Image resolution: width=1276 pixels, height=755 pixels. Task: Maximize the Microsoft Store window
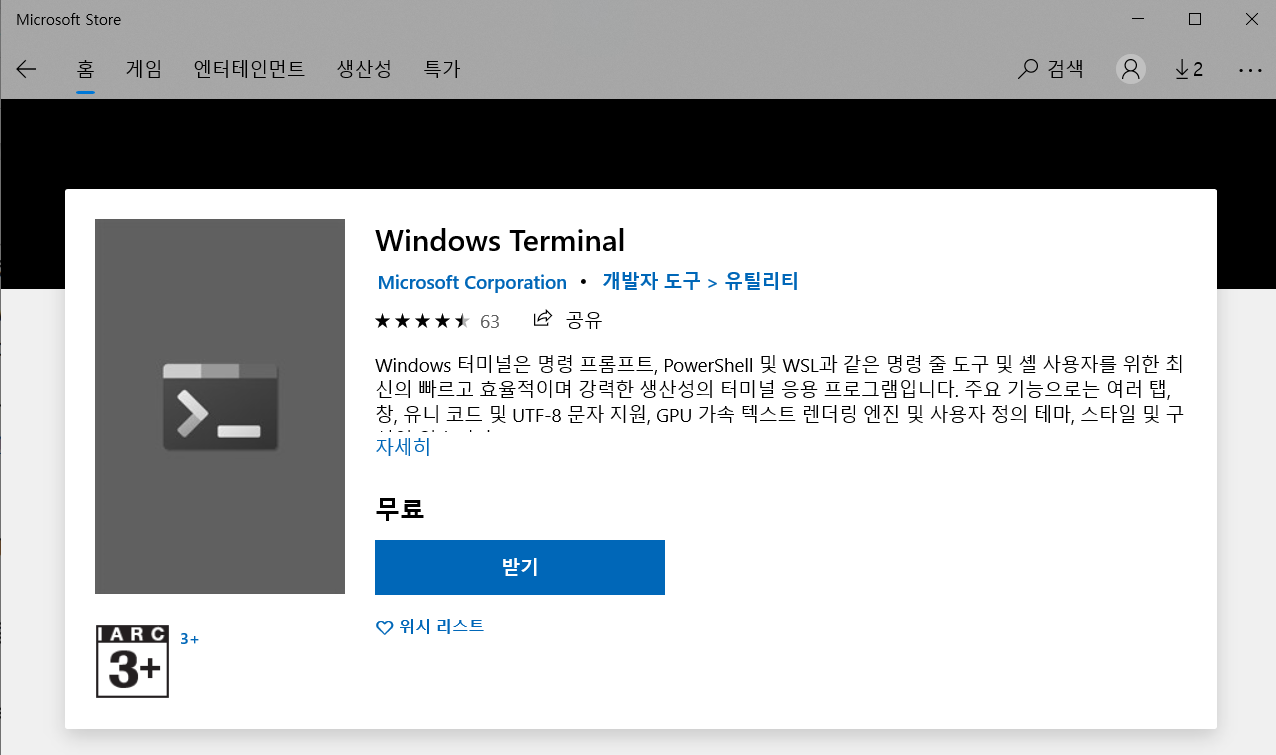1195,19
